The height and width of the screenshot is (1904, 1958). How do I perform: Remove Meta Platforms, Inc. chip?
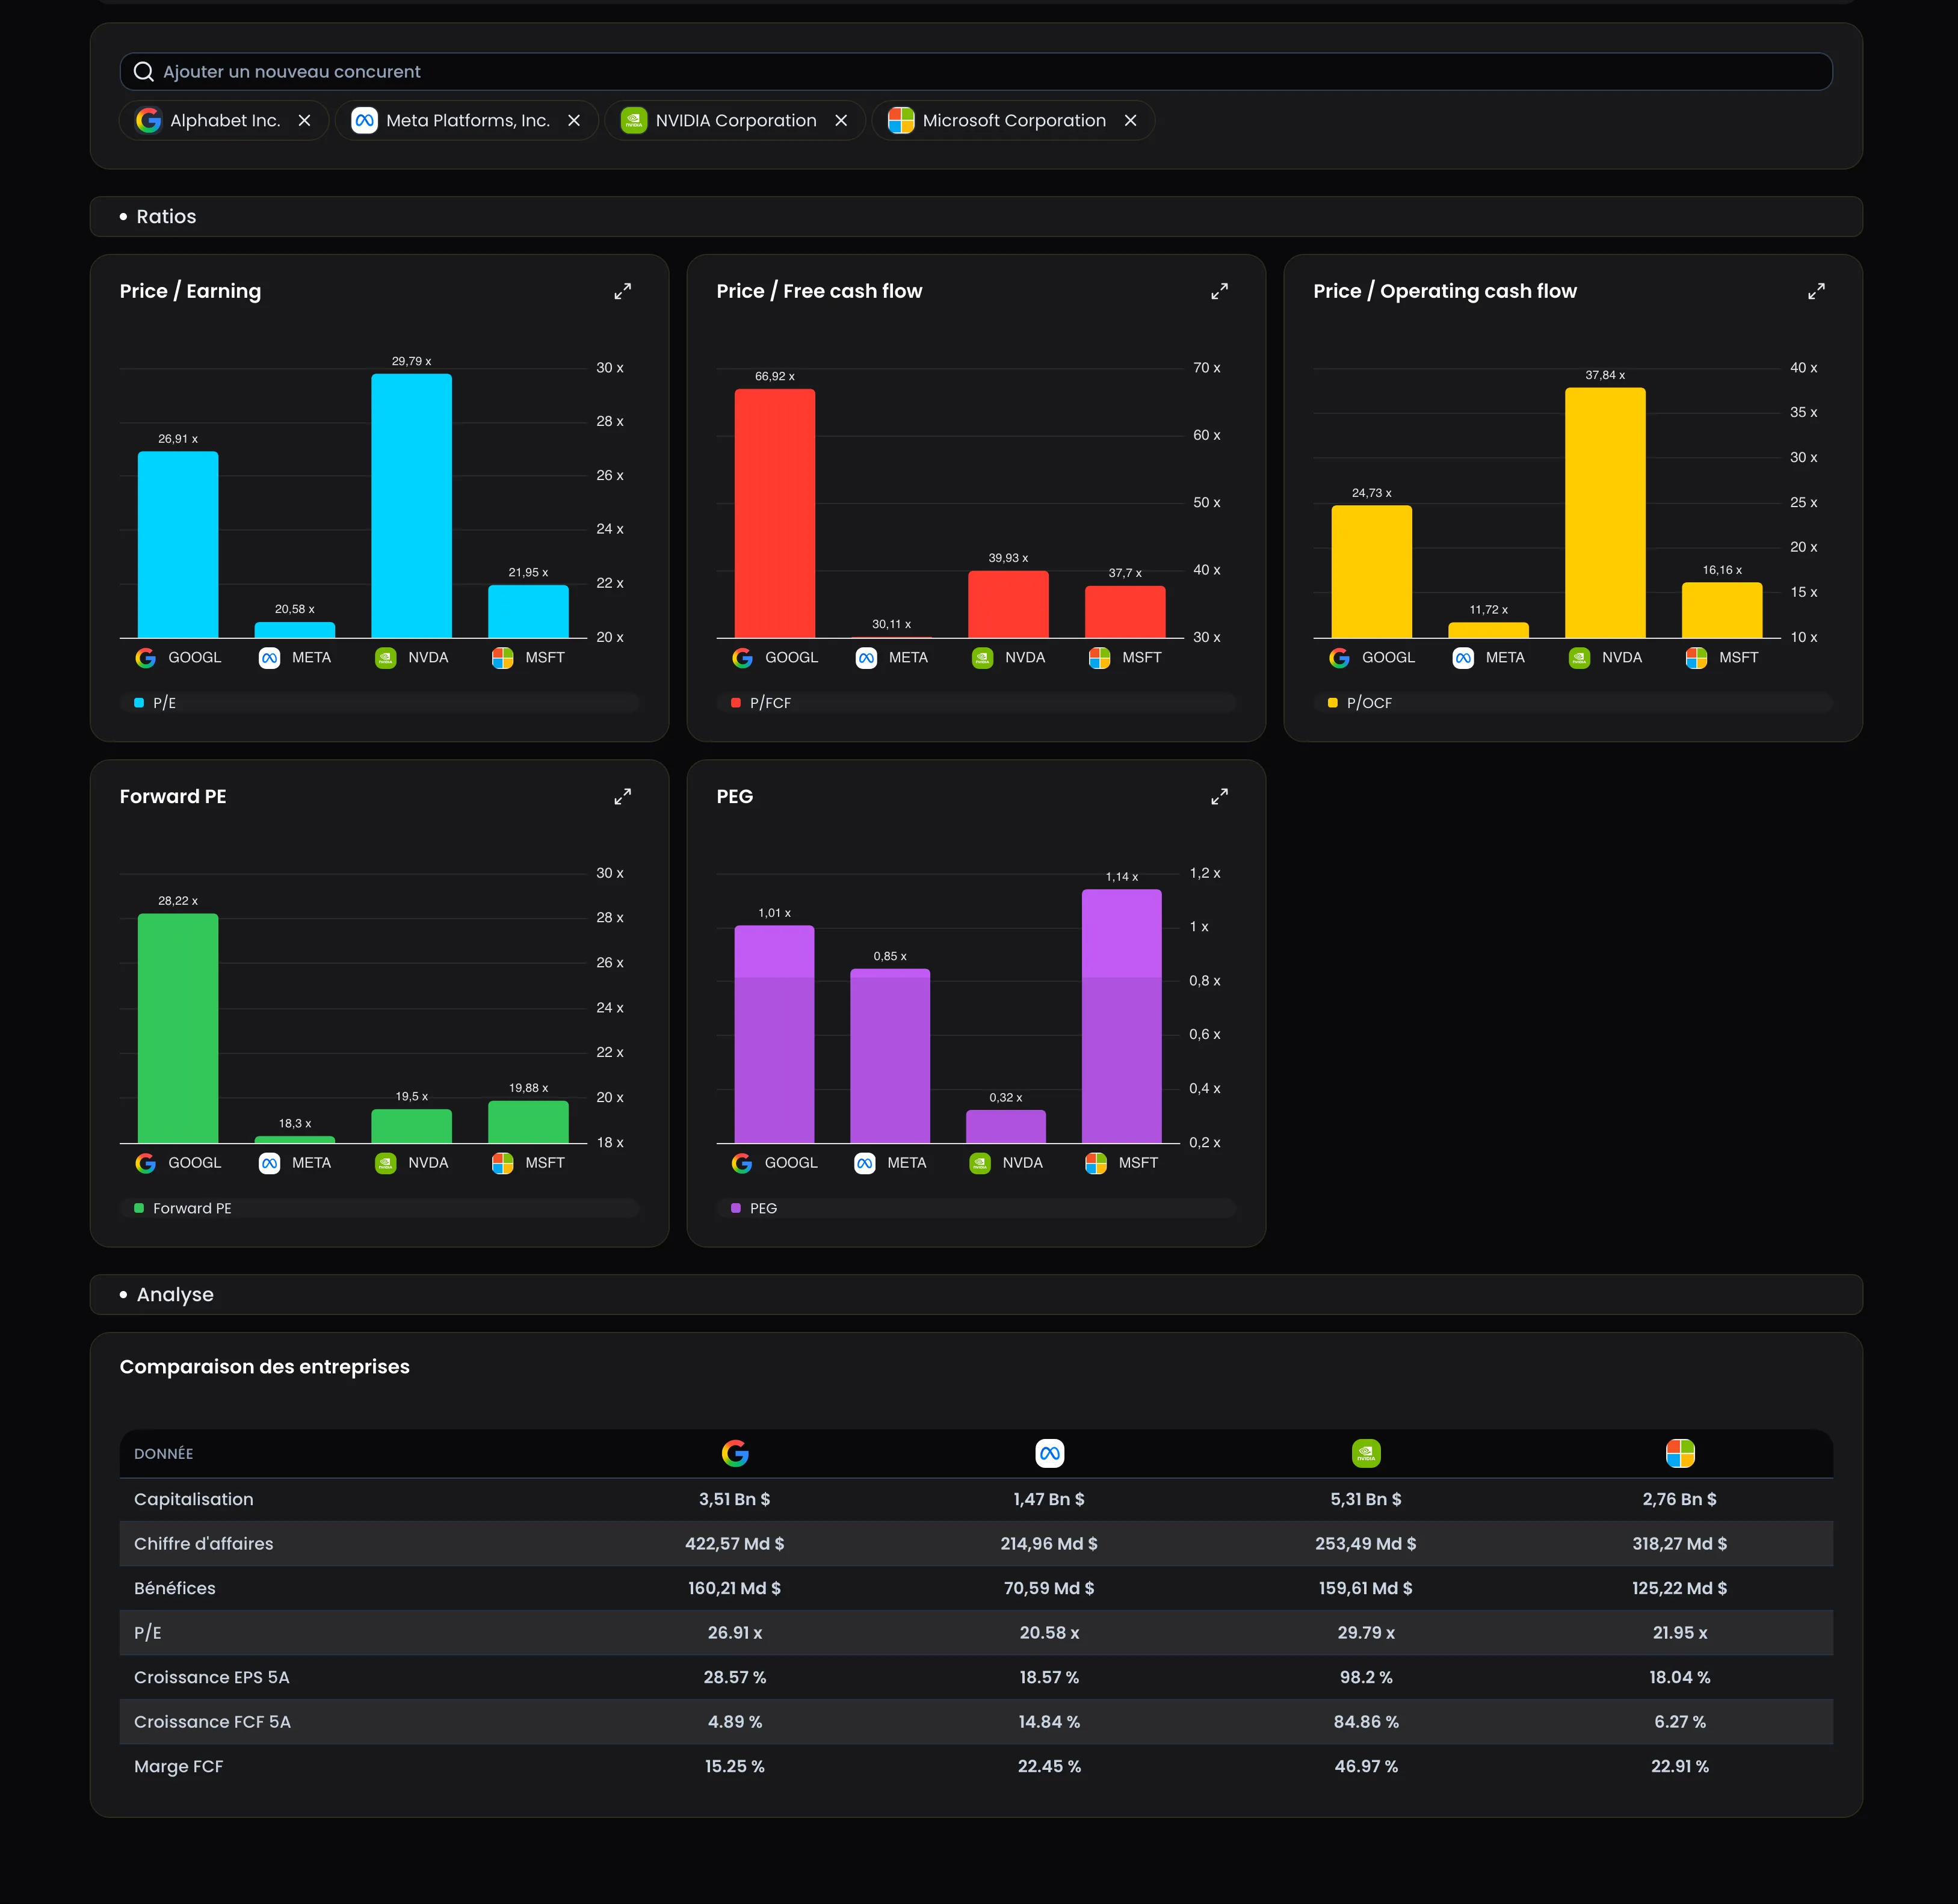pos(574,120)
